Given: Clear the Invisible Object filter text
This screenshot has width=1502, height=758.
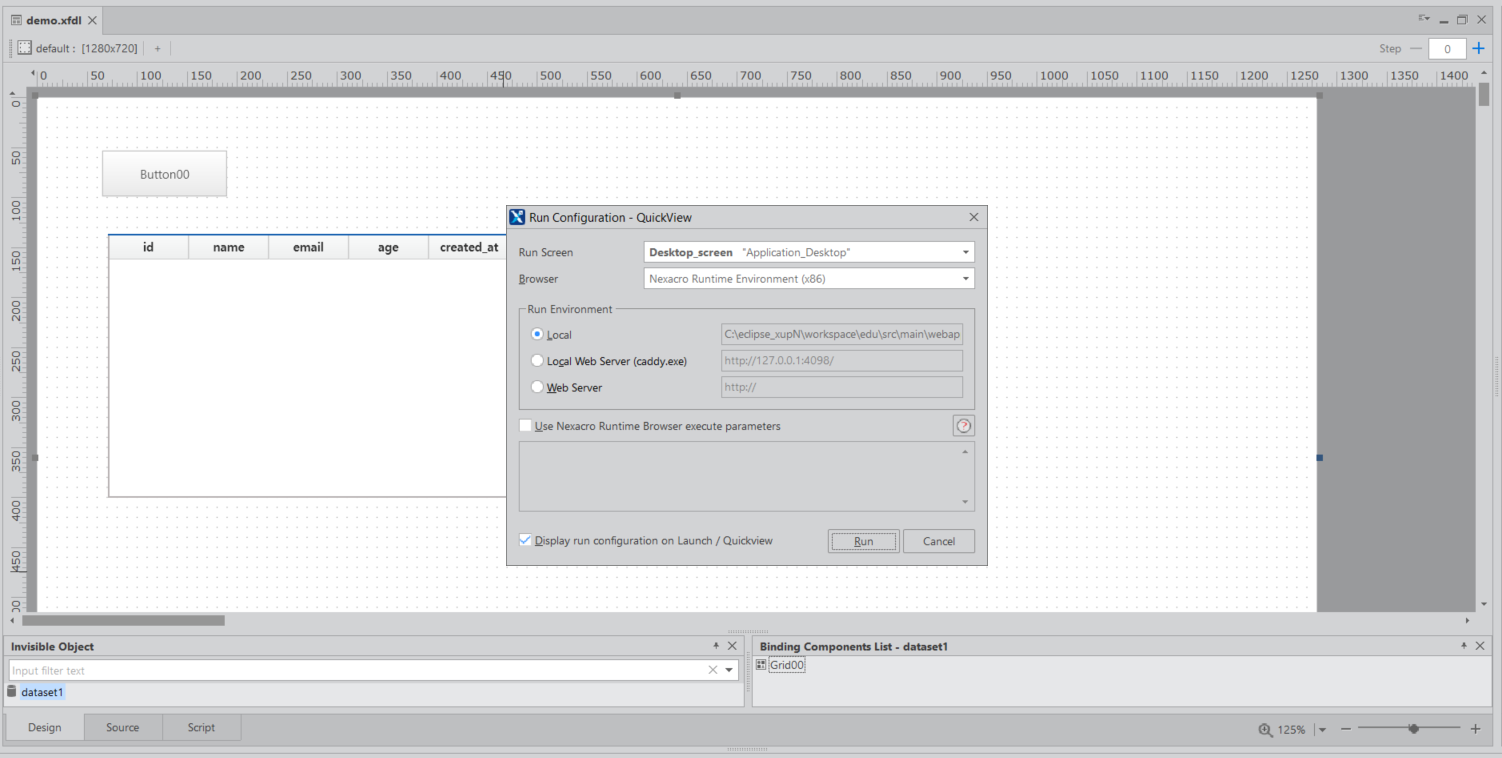Looking at the screenshot, I should tap(713, 670).
